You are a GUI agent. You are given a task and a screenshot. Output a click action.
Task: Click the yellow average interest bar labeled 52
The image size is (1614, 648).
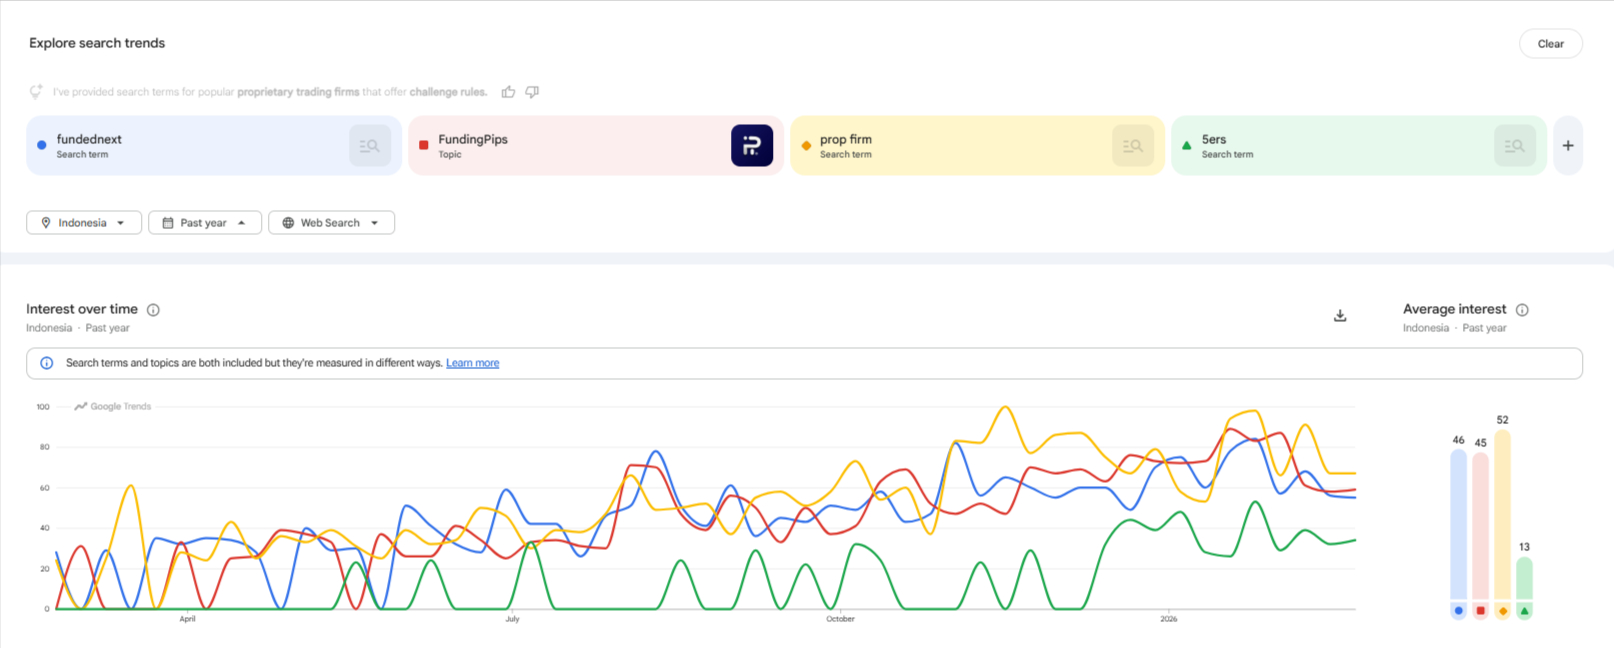point(1502,516)
